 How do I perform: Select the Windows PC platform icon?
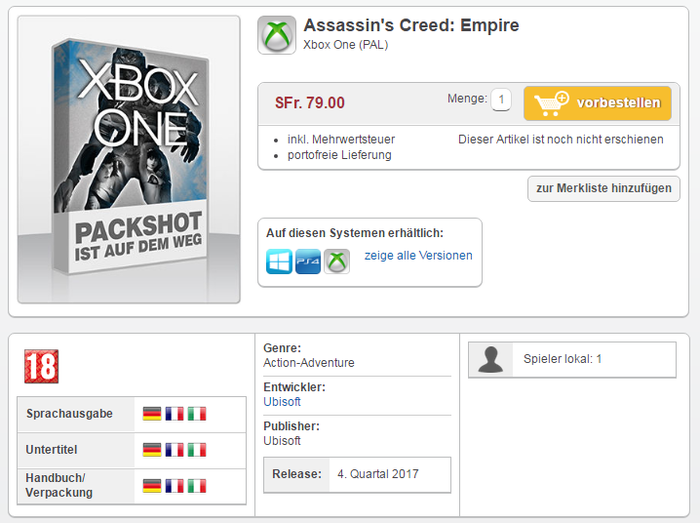pos(279,261)
